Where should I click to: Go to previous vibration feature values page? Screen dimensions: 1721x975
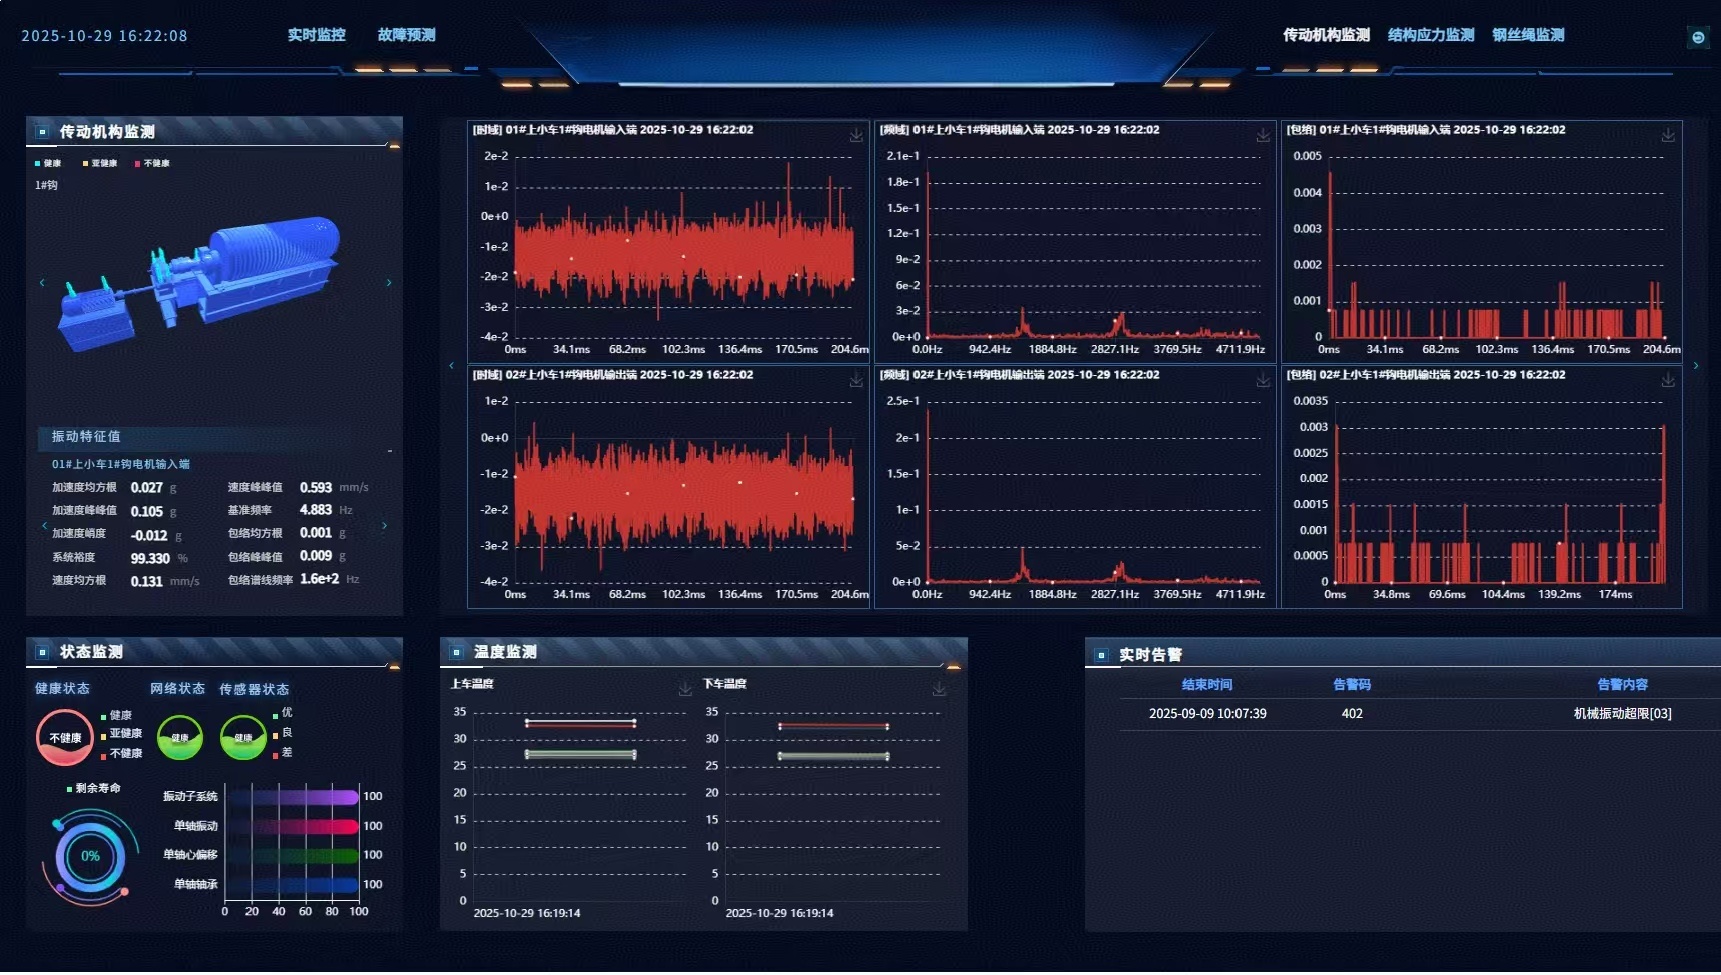[44, 525]
